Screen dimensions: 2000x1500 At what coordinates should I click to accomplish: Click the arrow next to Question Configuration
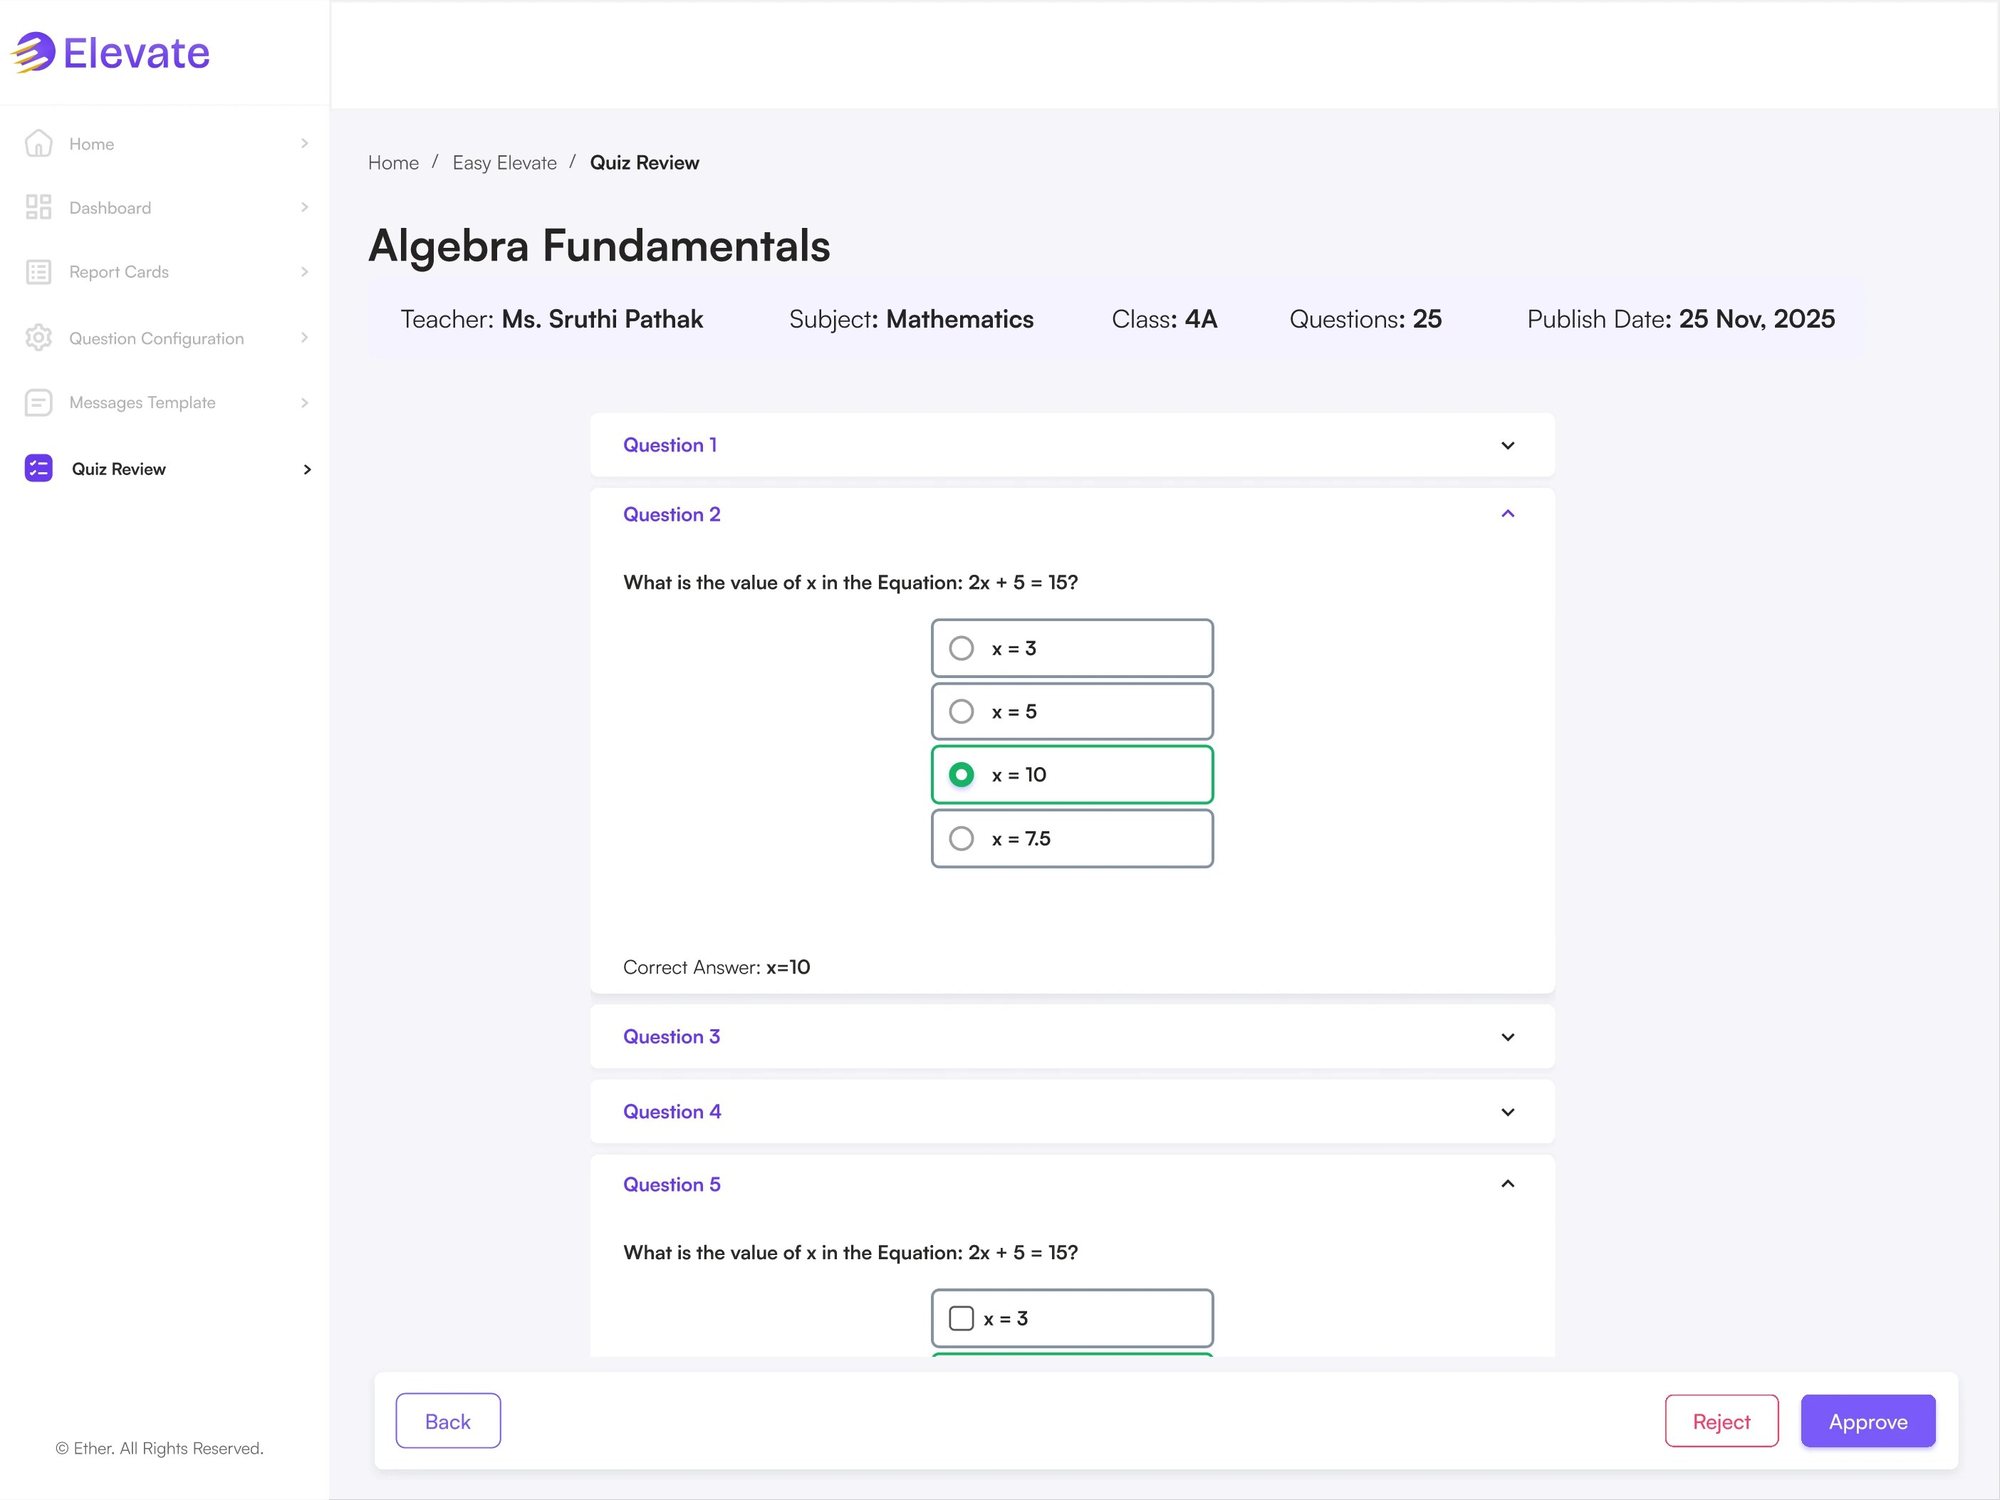[305, 338]
